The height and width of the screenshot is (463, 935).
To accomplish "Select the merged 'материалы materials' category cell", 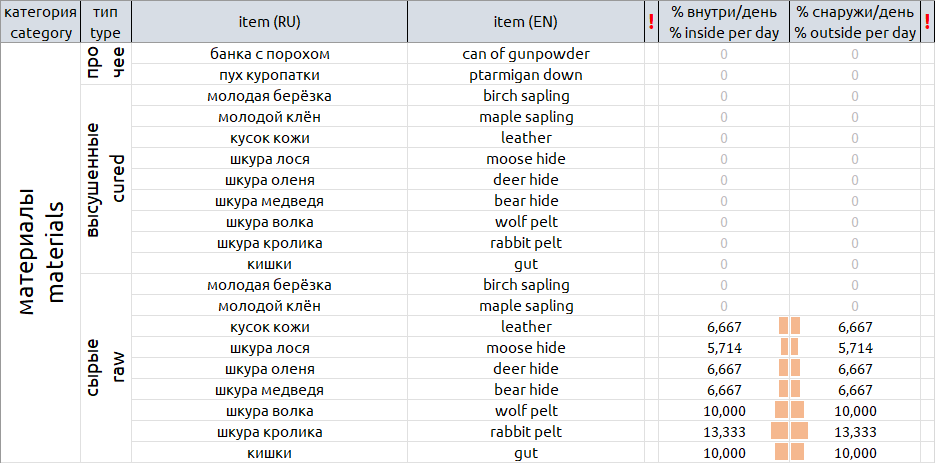I will [39, 253].
